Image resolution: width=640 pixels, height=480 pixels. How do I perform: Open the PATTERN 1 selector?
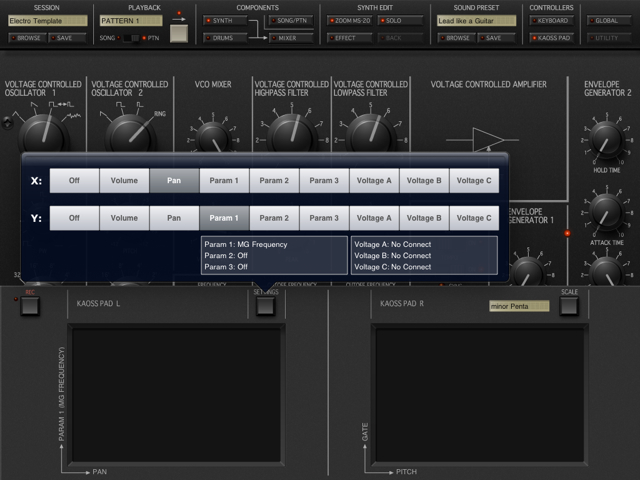131,20
